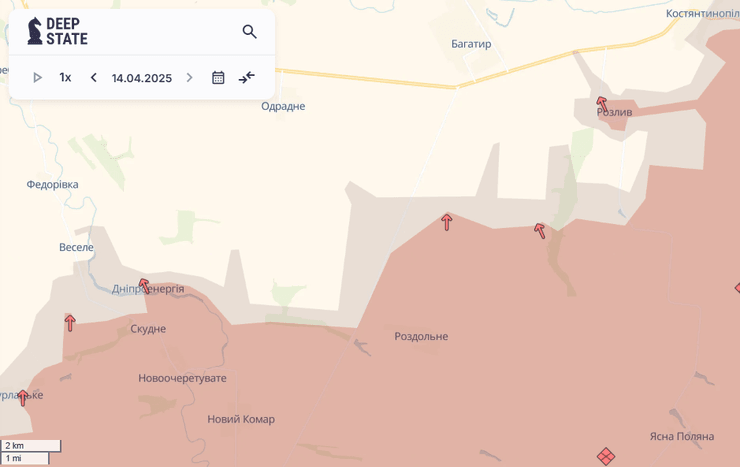Click the Одрадне settlement label
The image size is (740, 467).
click(x=283, y=106)
